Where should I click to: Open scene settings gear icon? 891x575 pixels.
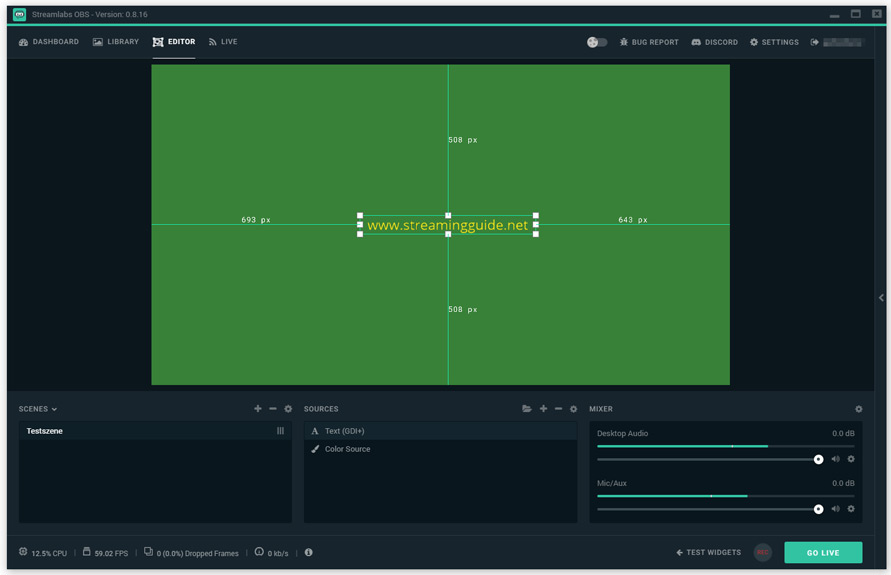tap(288, 409)
